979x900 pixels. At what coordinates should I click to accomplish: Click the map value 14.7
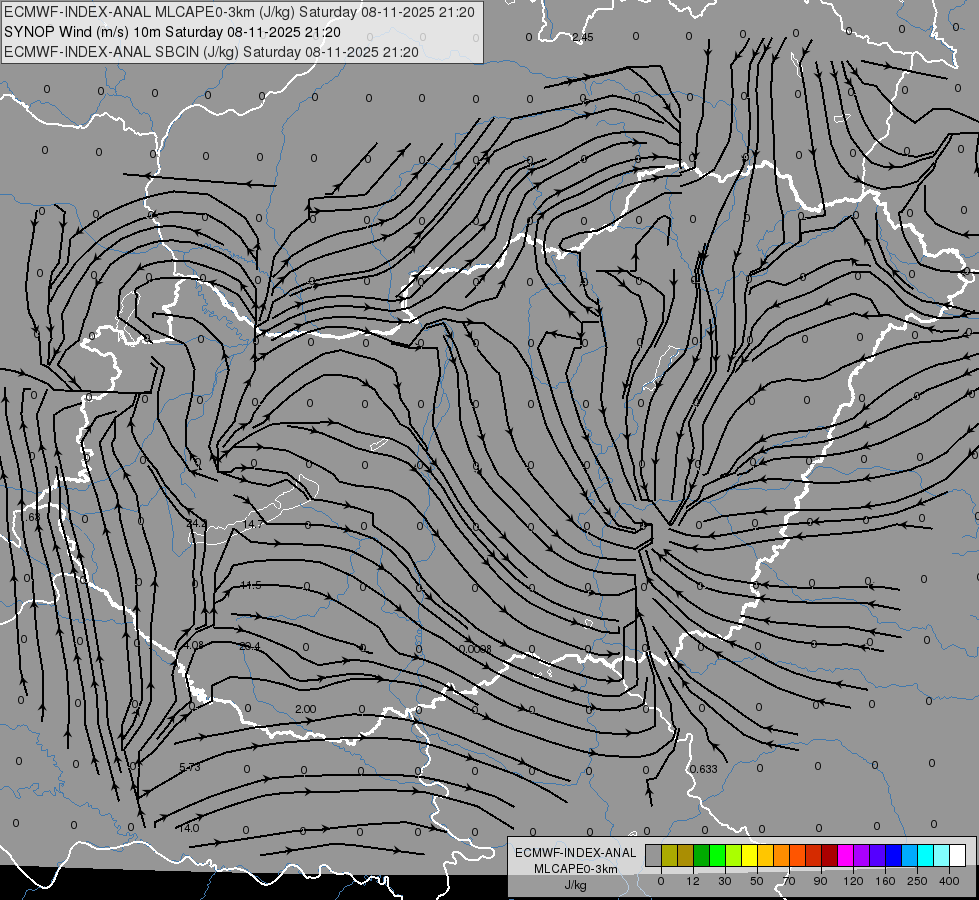click(x=253, y=524)
